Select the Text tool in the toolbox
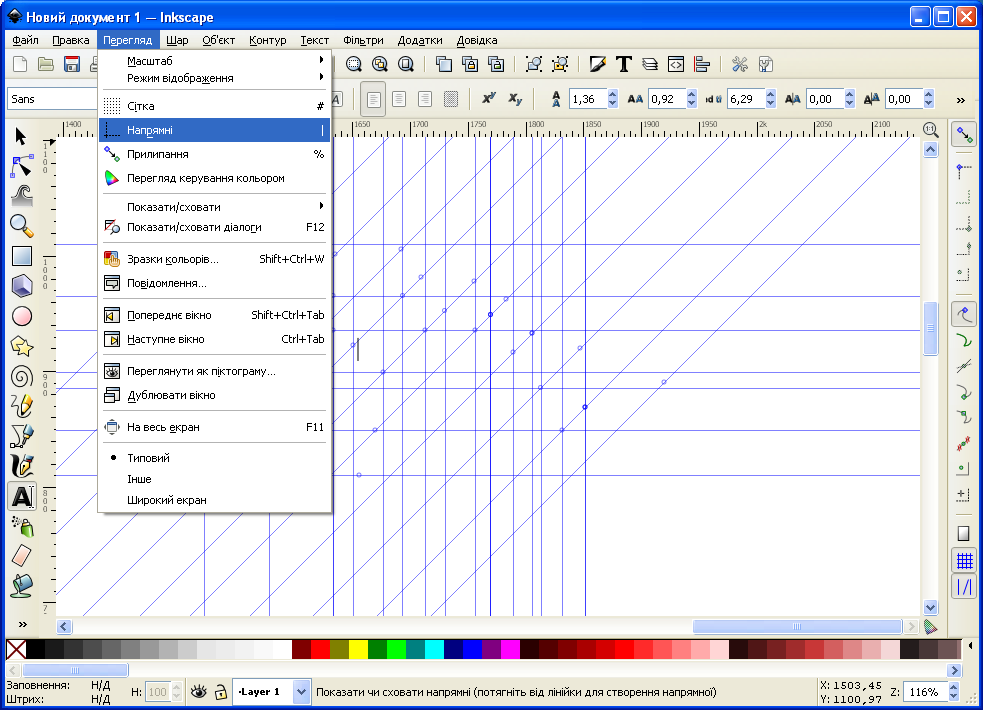983x710 pixels. tap(22, 496)
